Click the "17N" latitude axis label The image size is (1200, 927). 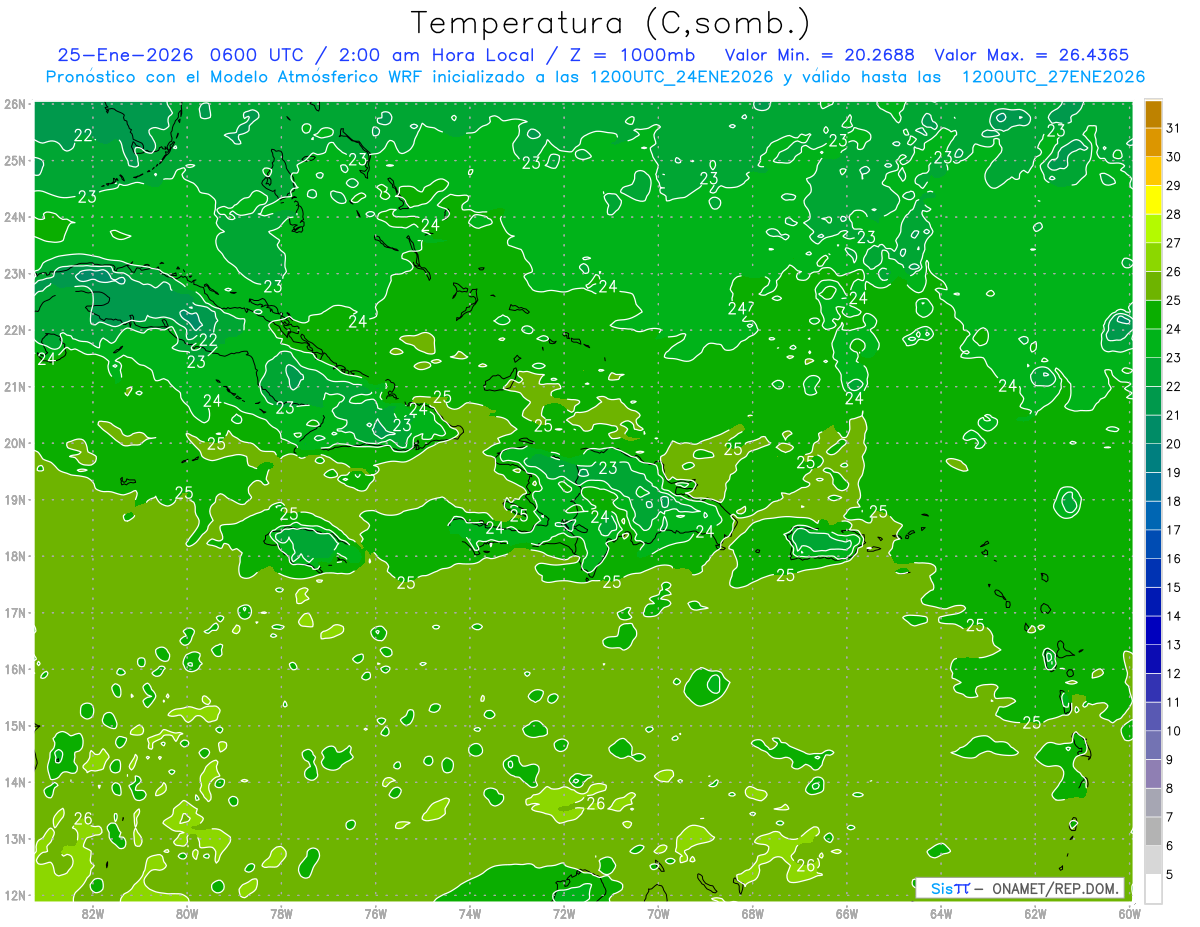[x=14, y=613]
